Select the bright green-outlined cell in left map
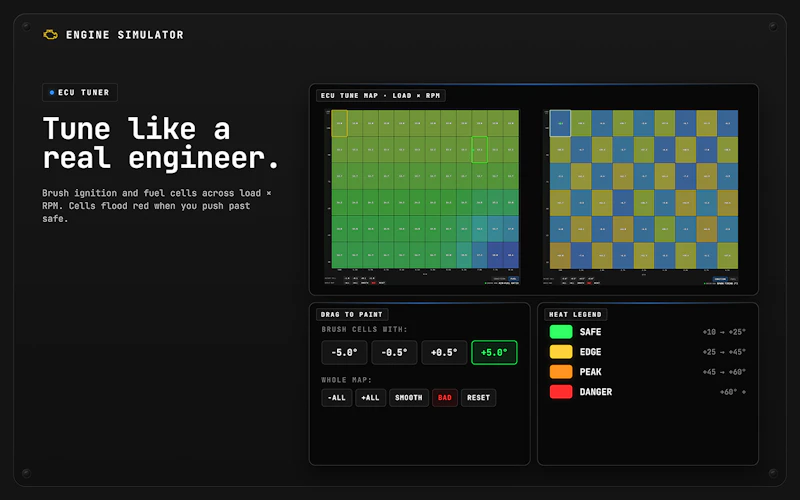The height and width of the screenshot is (500, 800). (x=479, y=149)
